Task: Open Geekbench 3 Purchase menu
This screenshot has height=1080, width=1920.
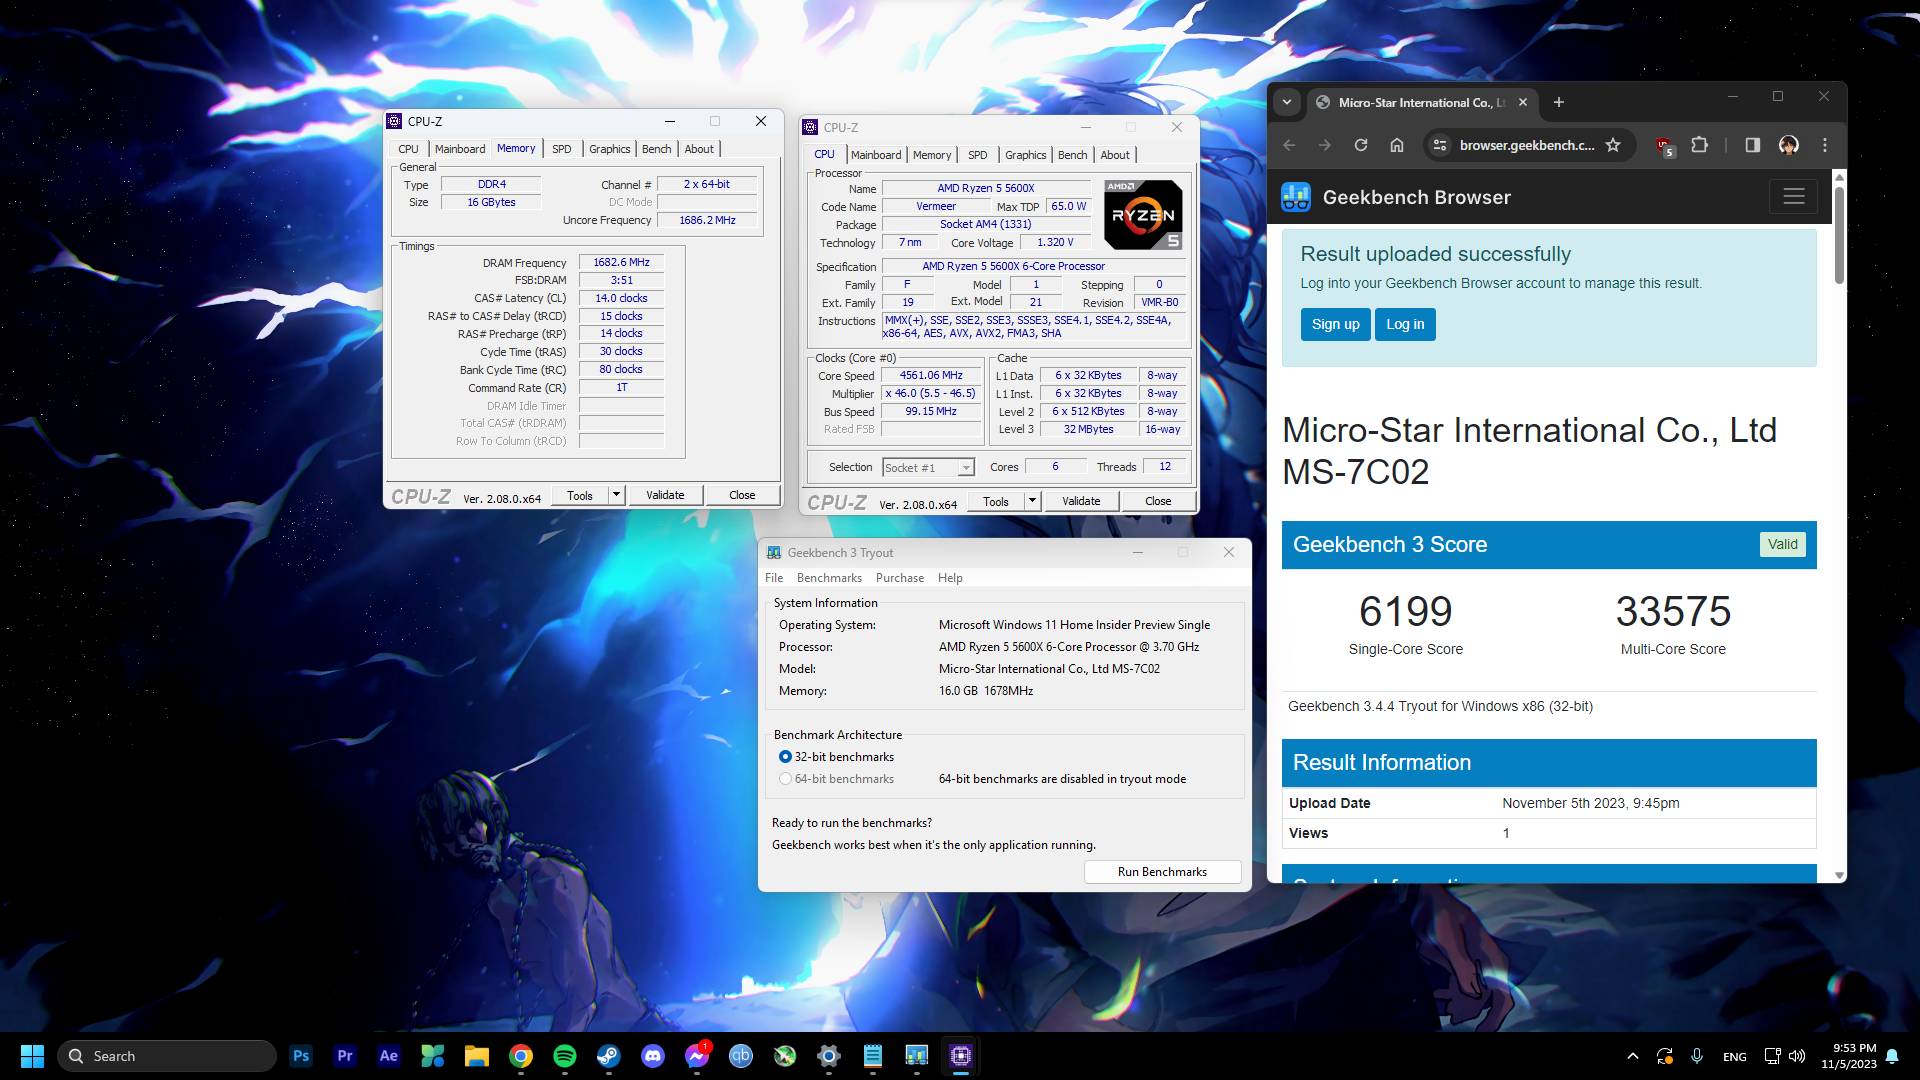Action: 900,578
